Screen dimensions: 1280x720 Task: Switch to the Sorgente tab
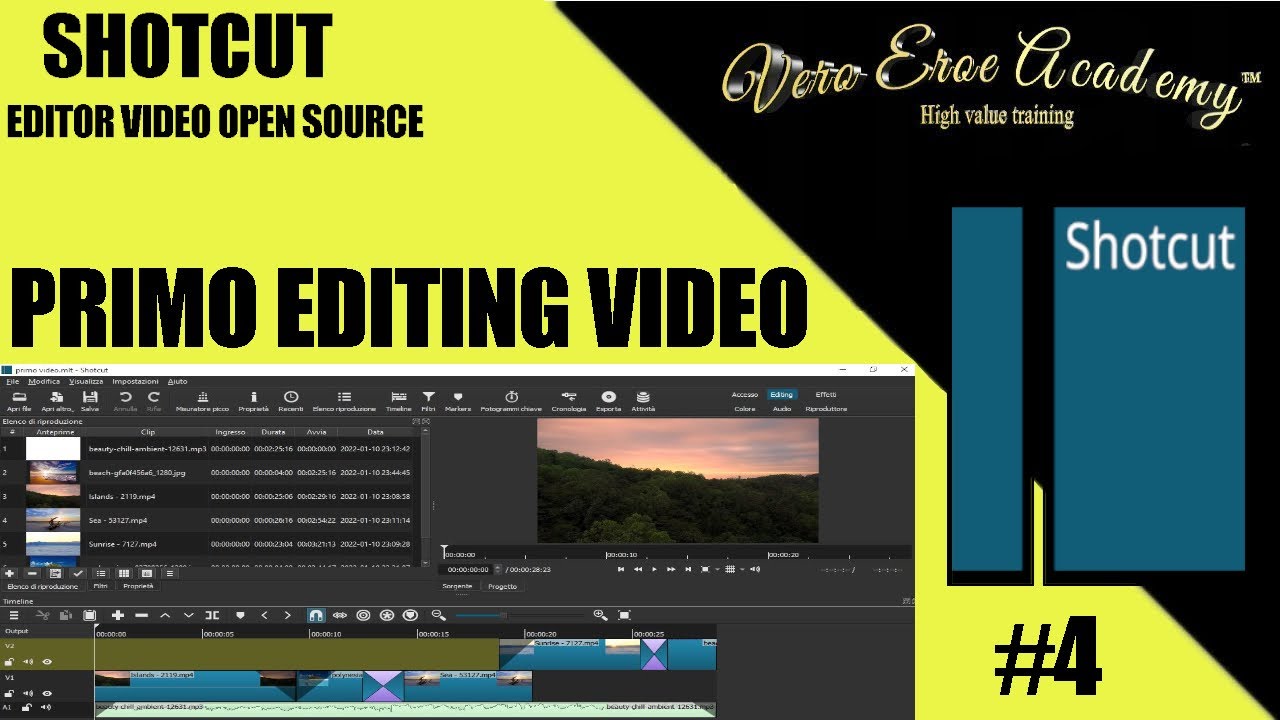457,586
